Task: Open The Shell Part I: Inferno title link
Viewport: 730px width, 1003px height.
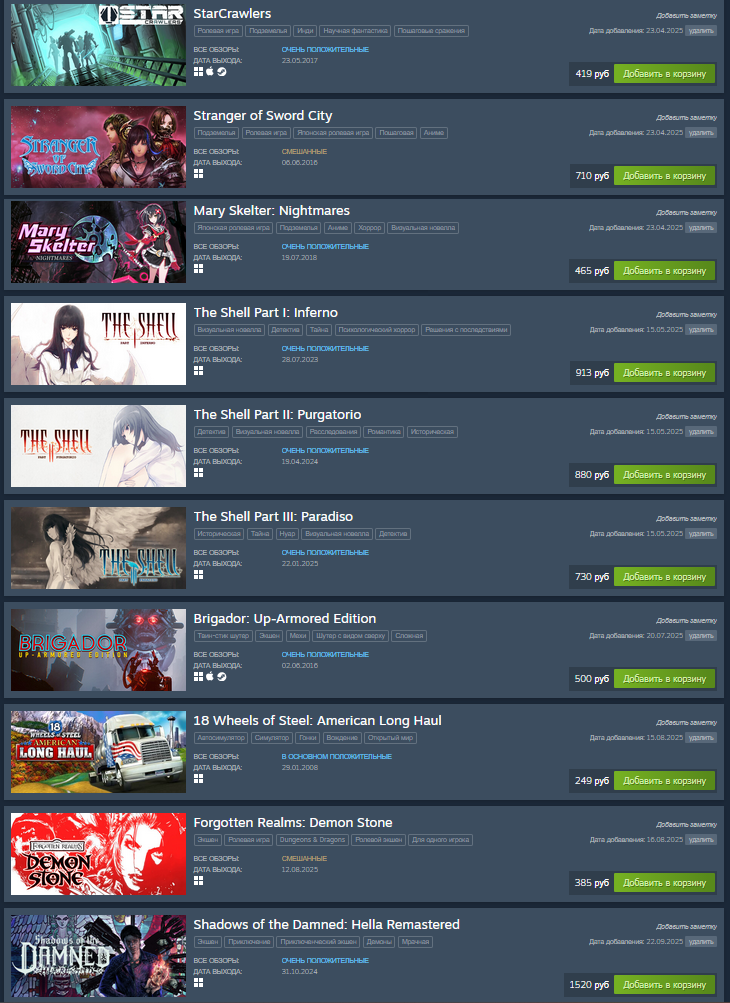Action: pyautogui.click(x=266, y=312)
